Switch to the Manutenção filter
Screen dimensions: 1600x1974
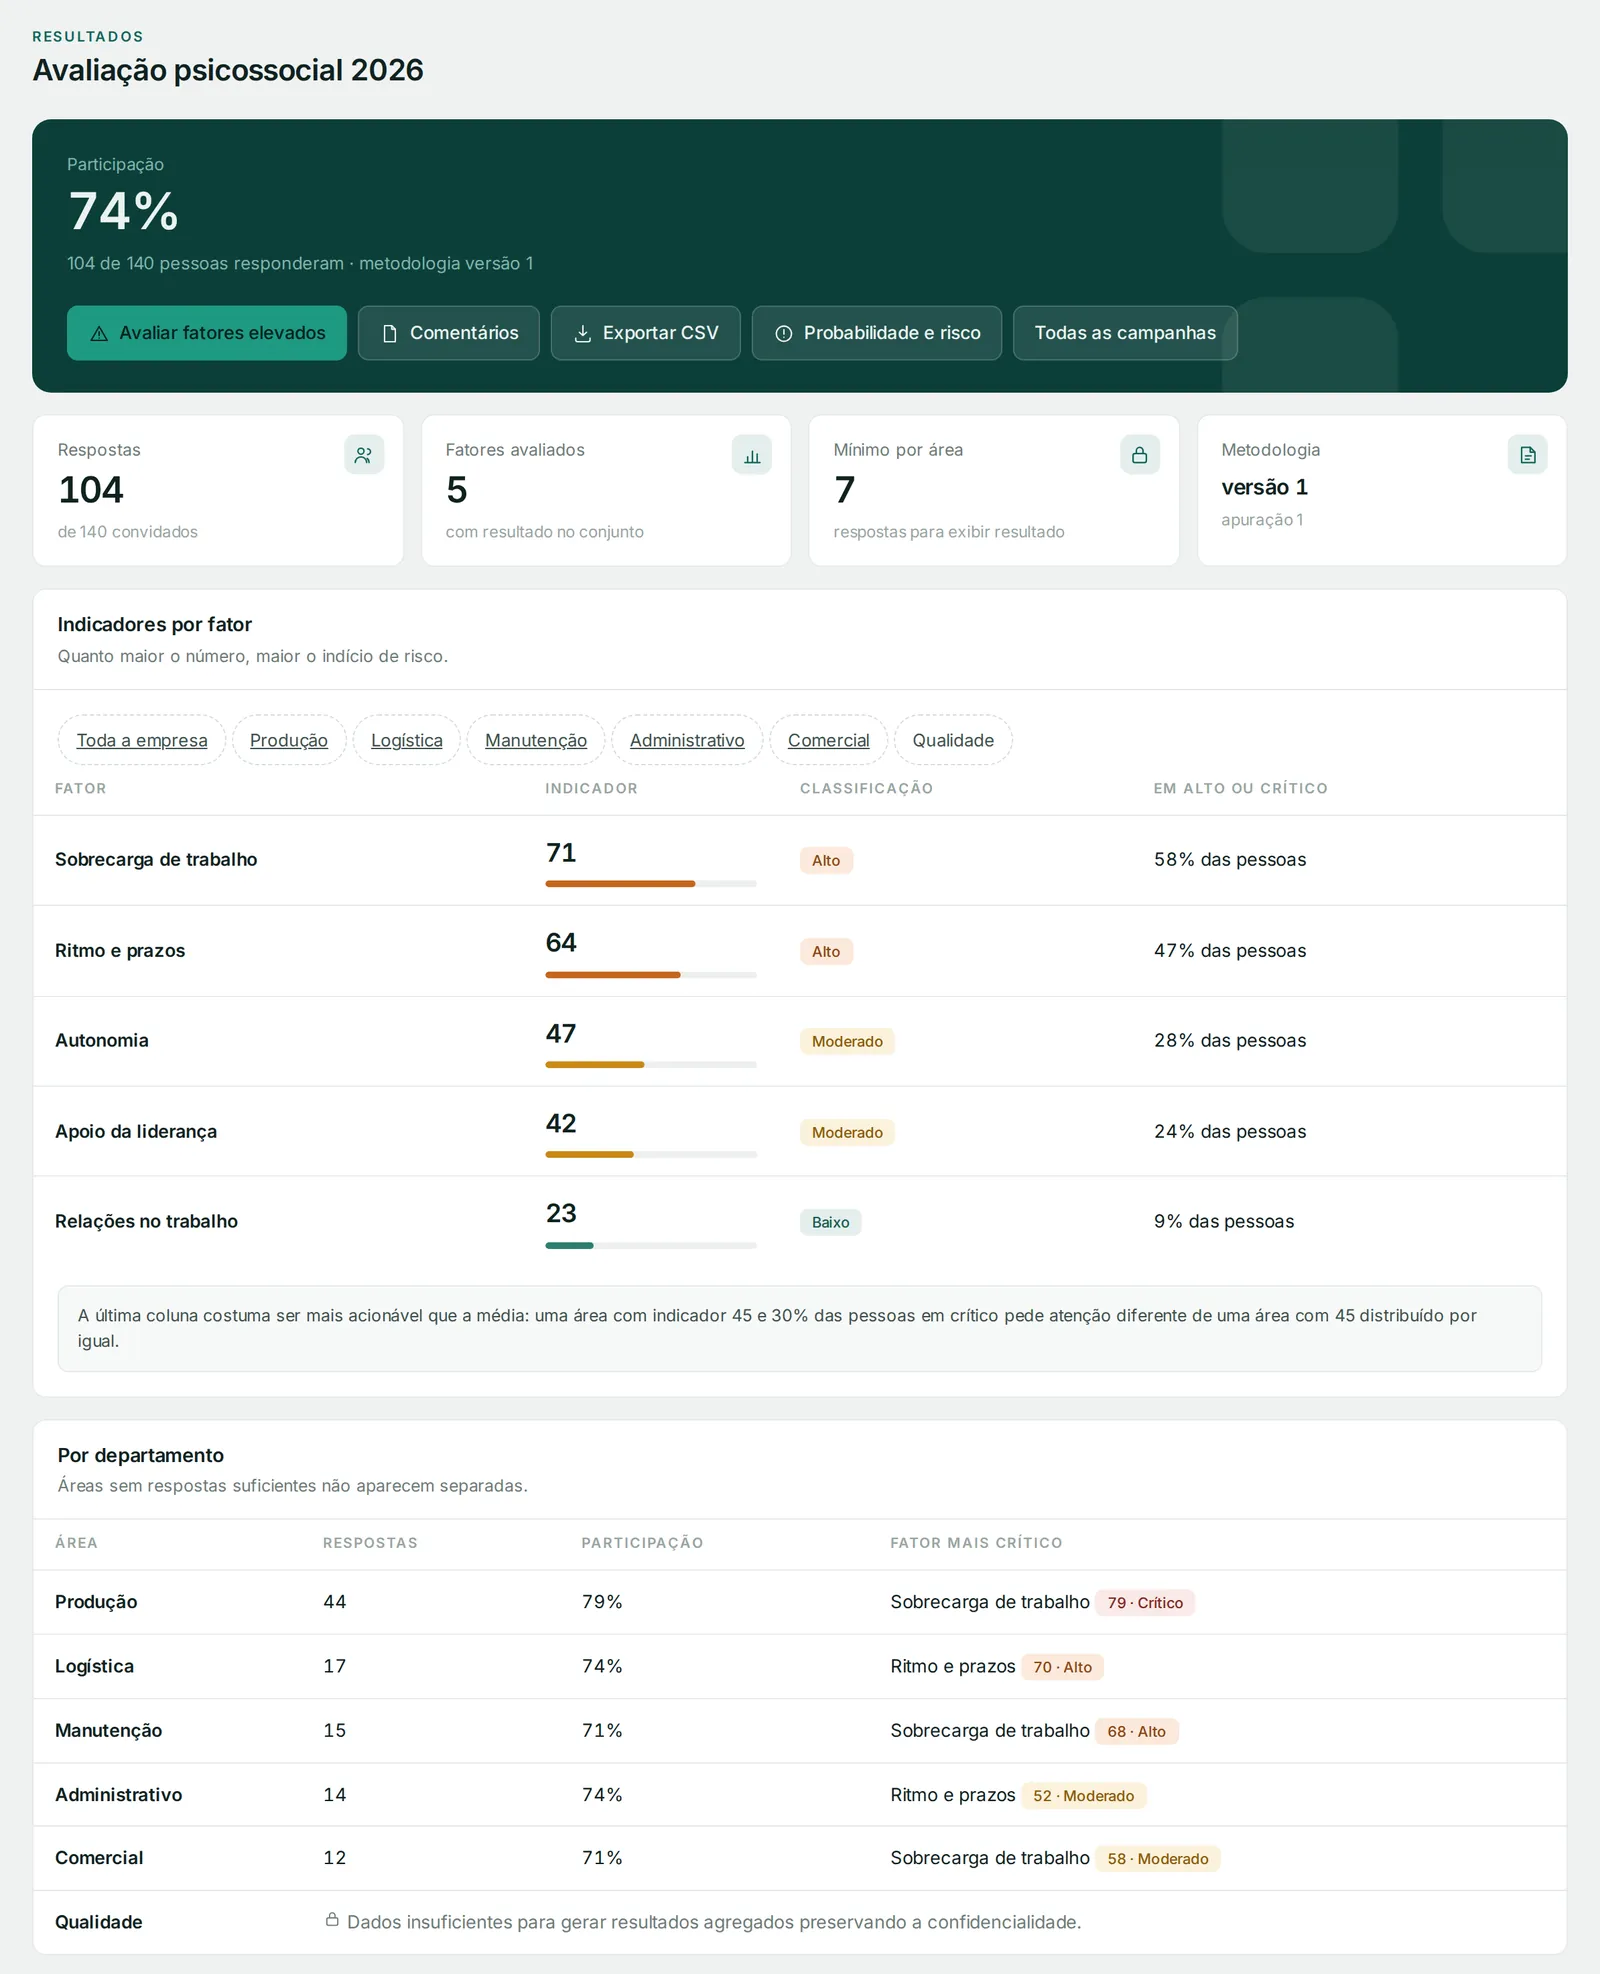[536, 740]
